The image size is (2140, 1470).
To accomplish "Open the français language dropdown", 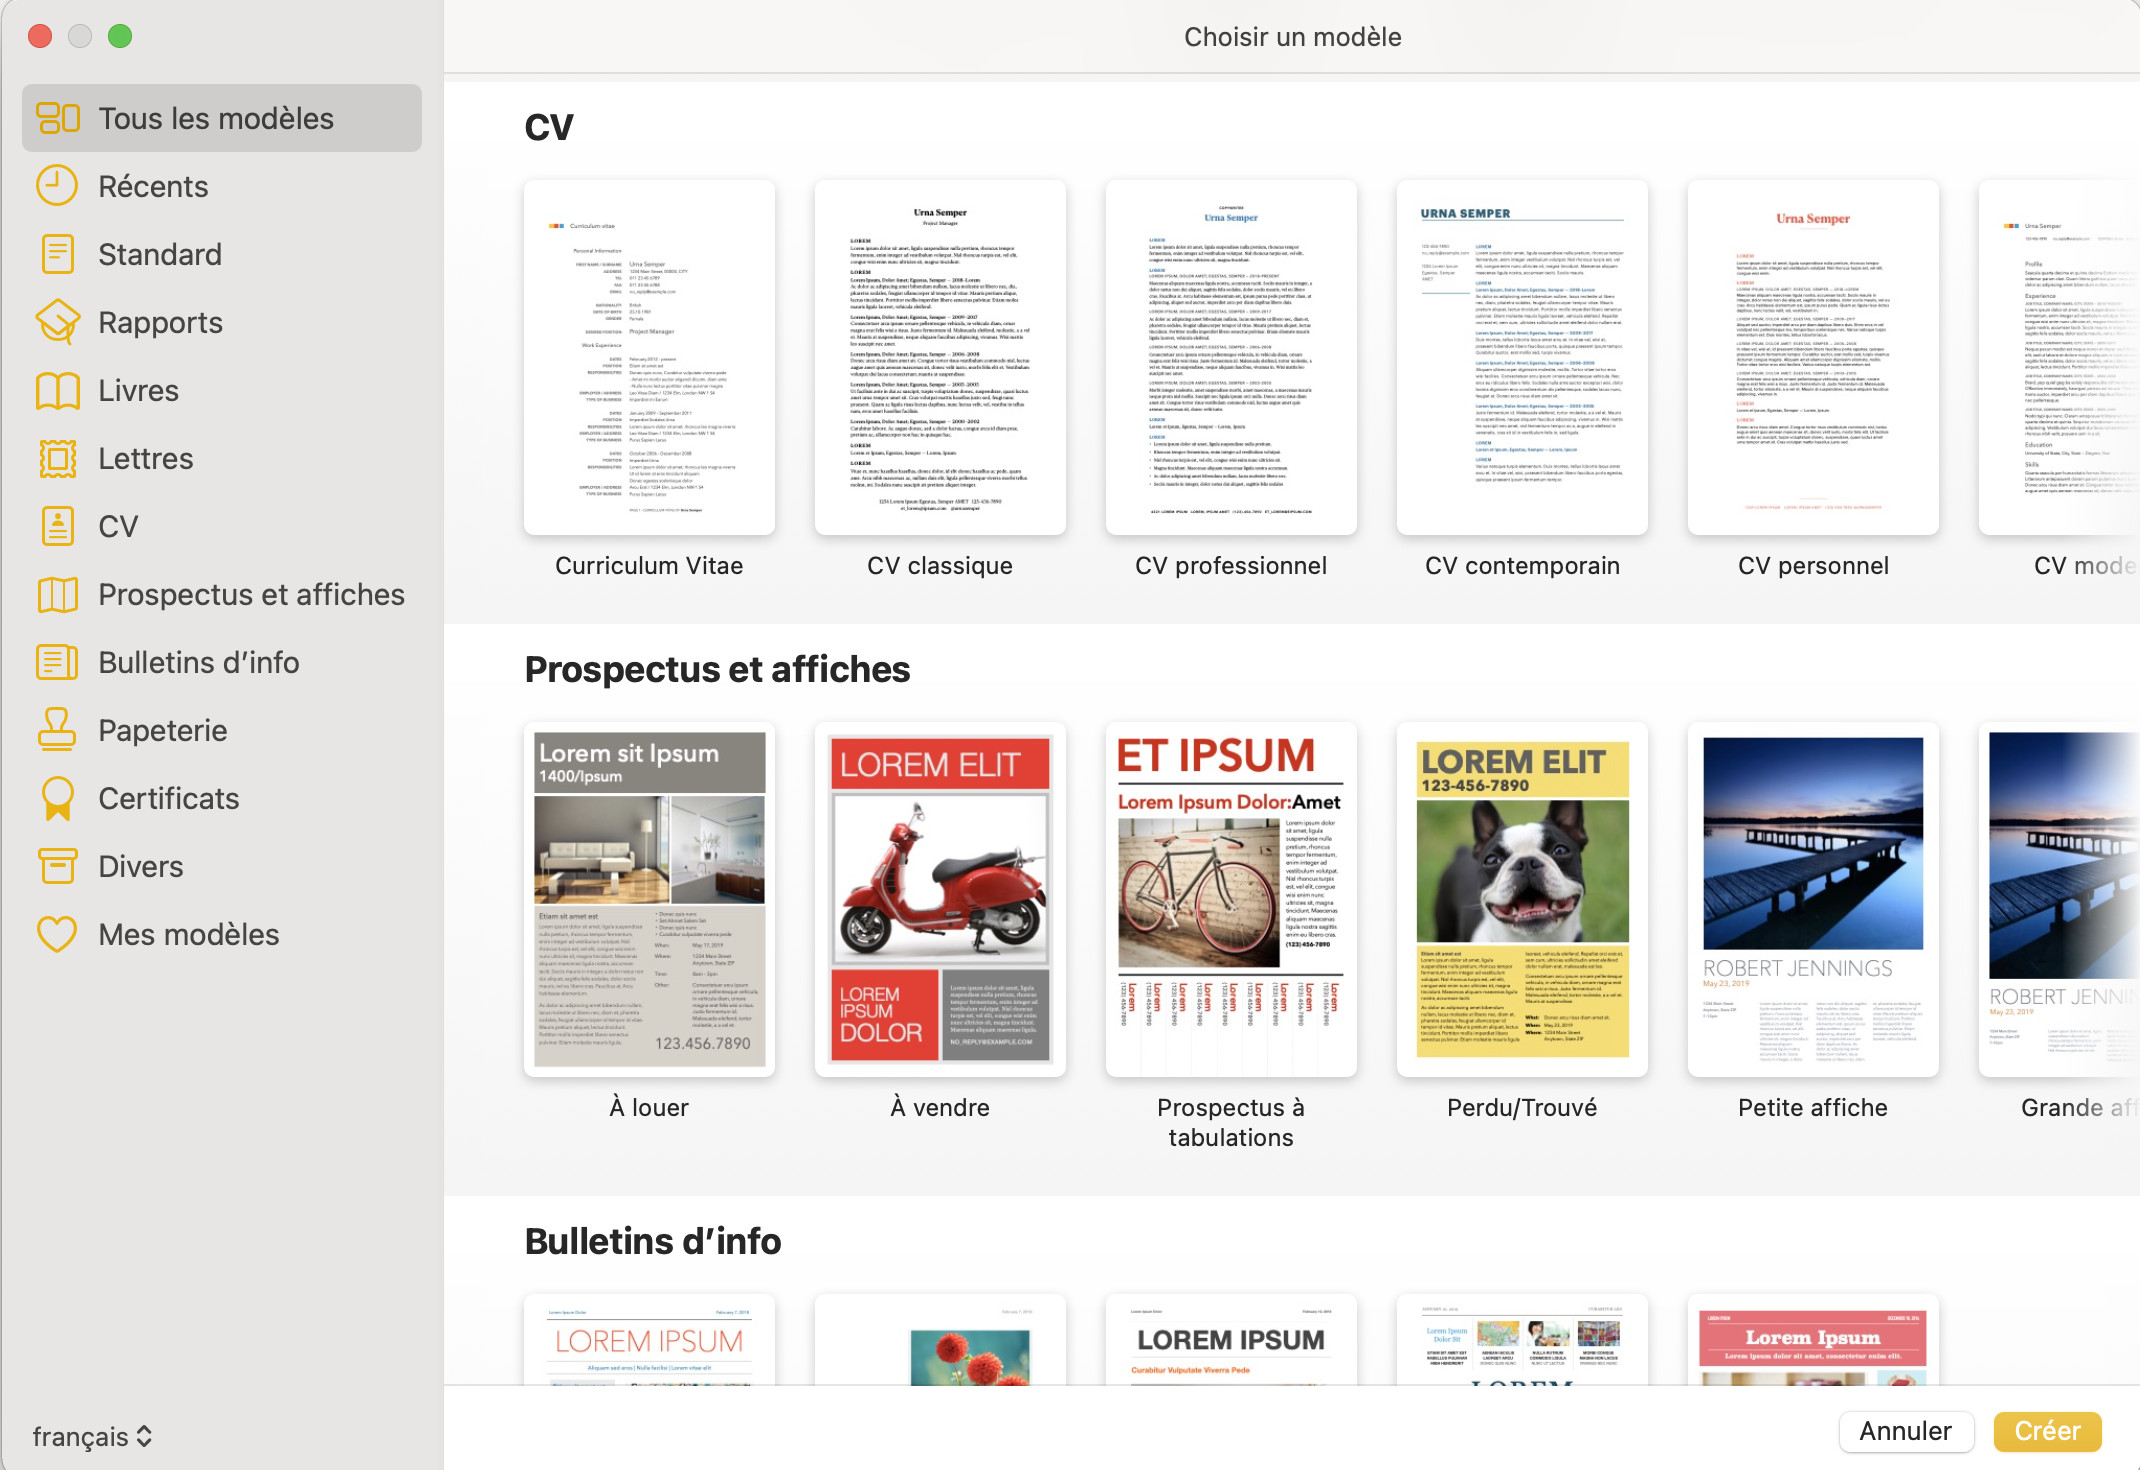I will (92, 1436).
